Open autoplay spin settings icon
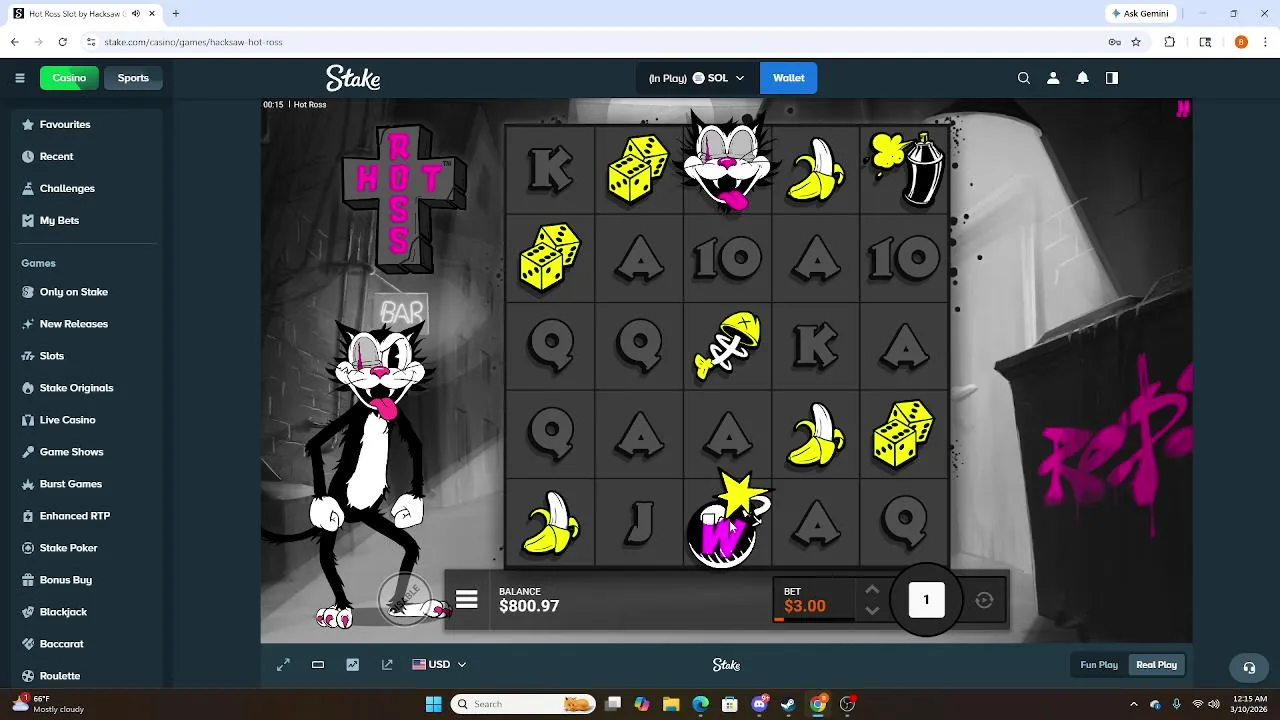The image size is (1280, 720). (x=984, y=600)
